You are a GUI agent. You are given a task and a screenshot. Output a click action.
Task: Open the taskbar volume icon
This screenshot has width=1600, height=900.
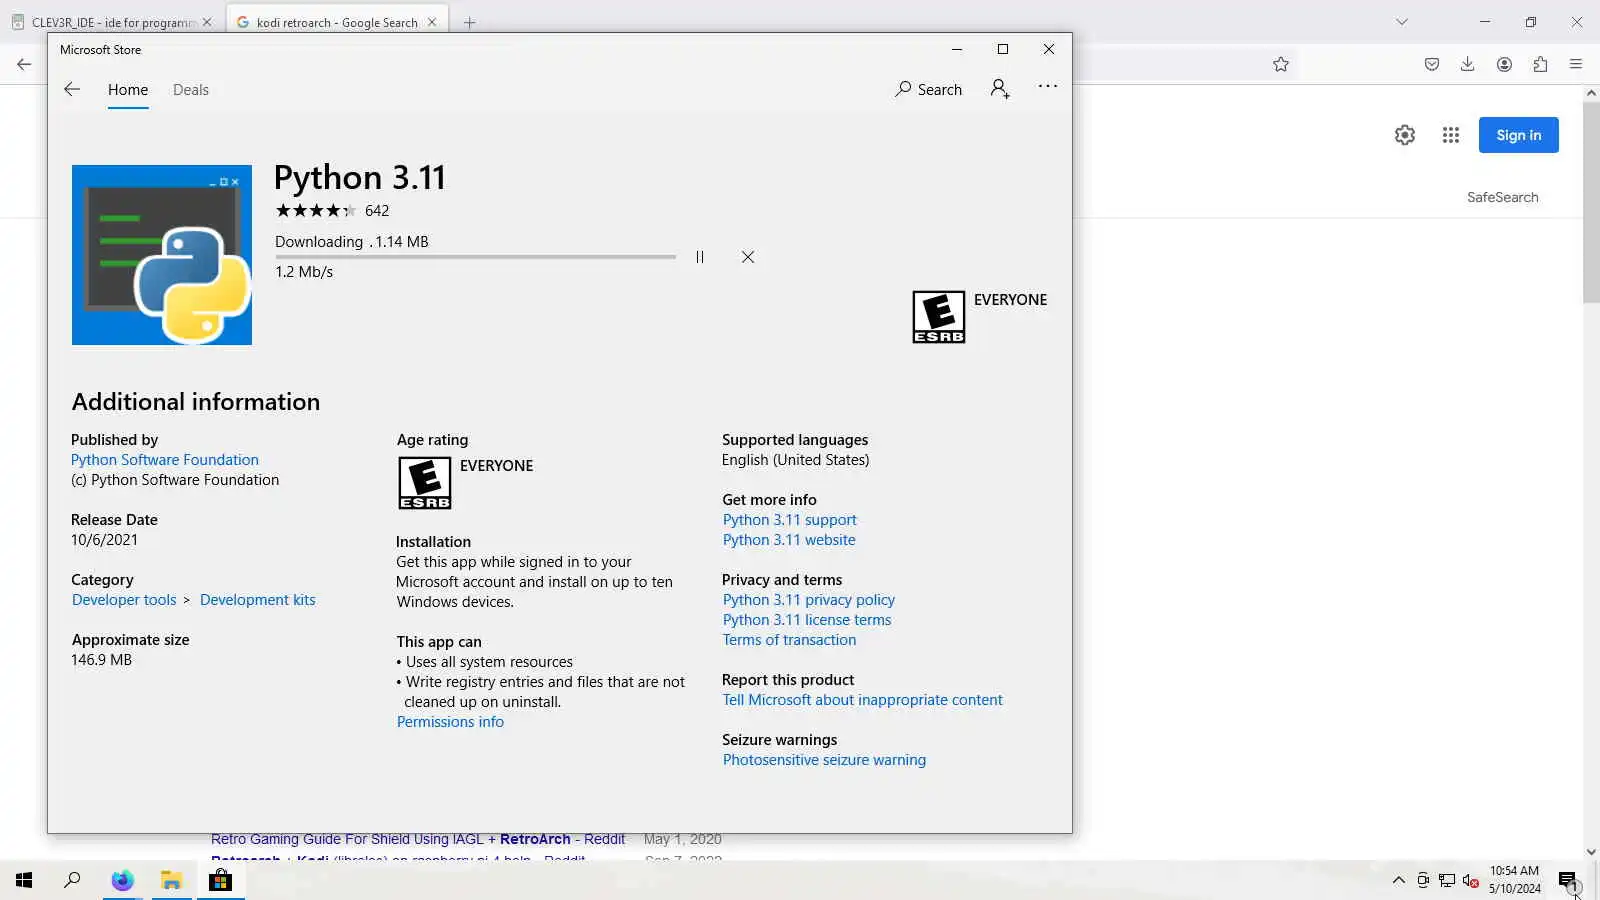[x=1470, y=880]
